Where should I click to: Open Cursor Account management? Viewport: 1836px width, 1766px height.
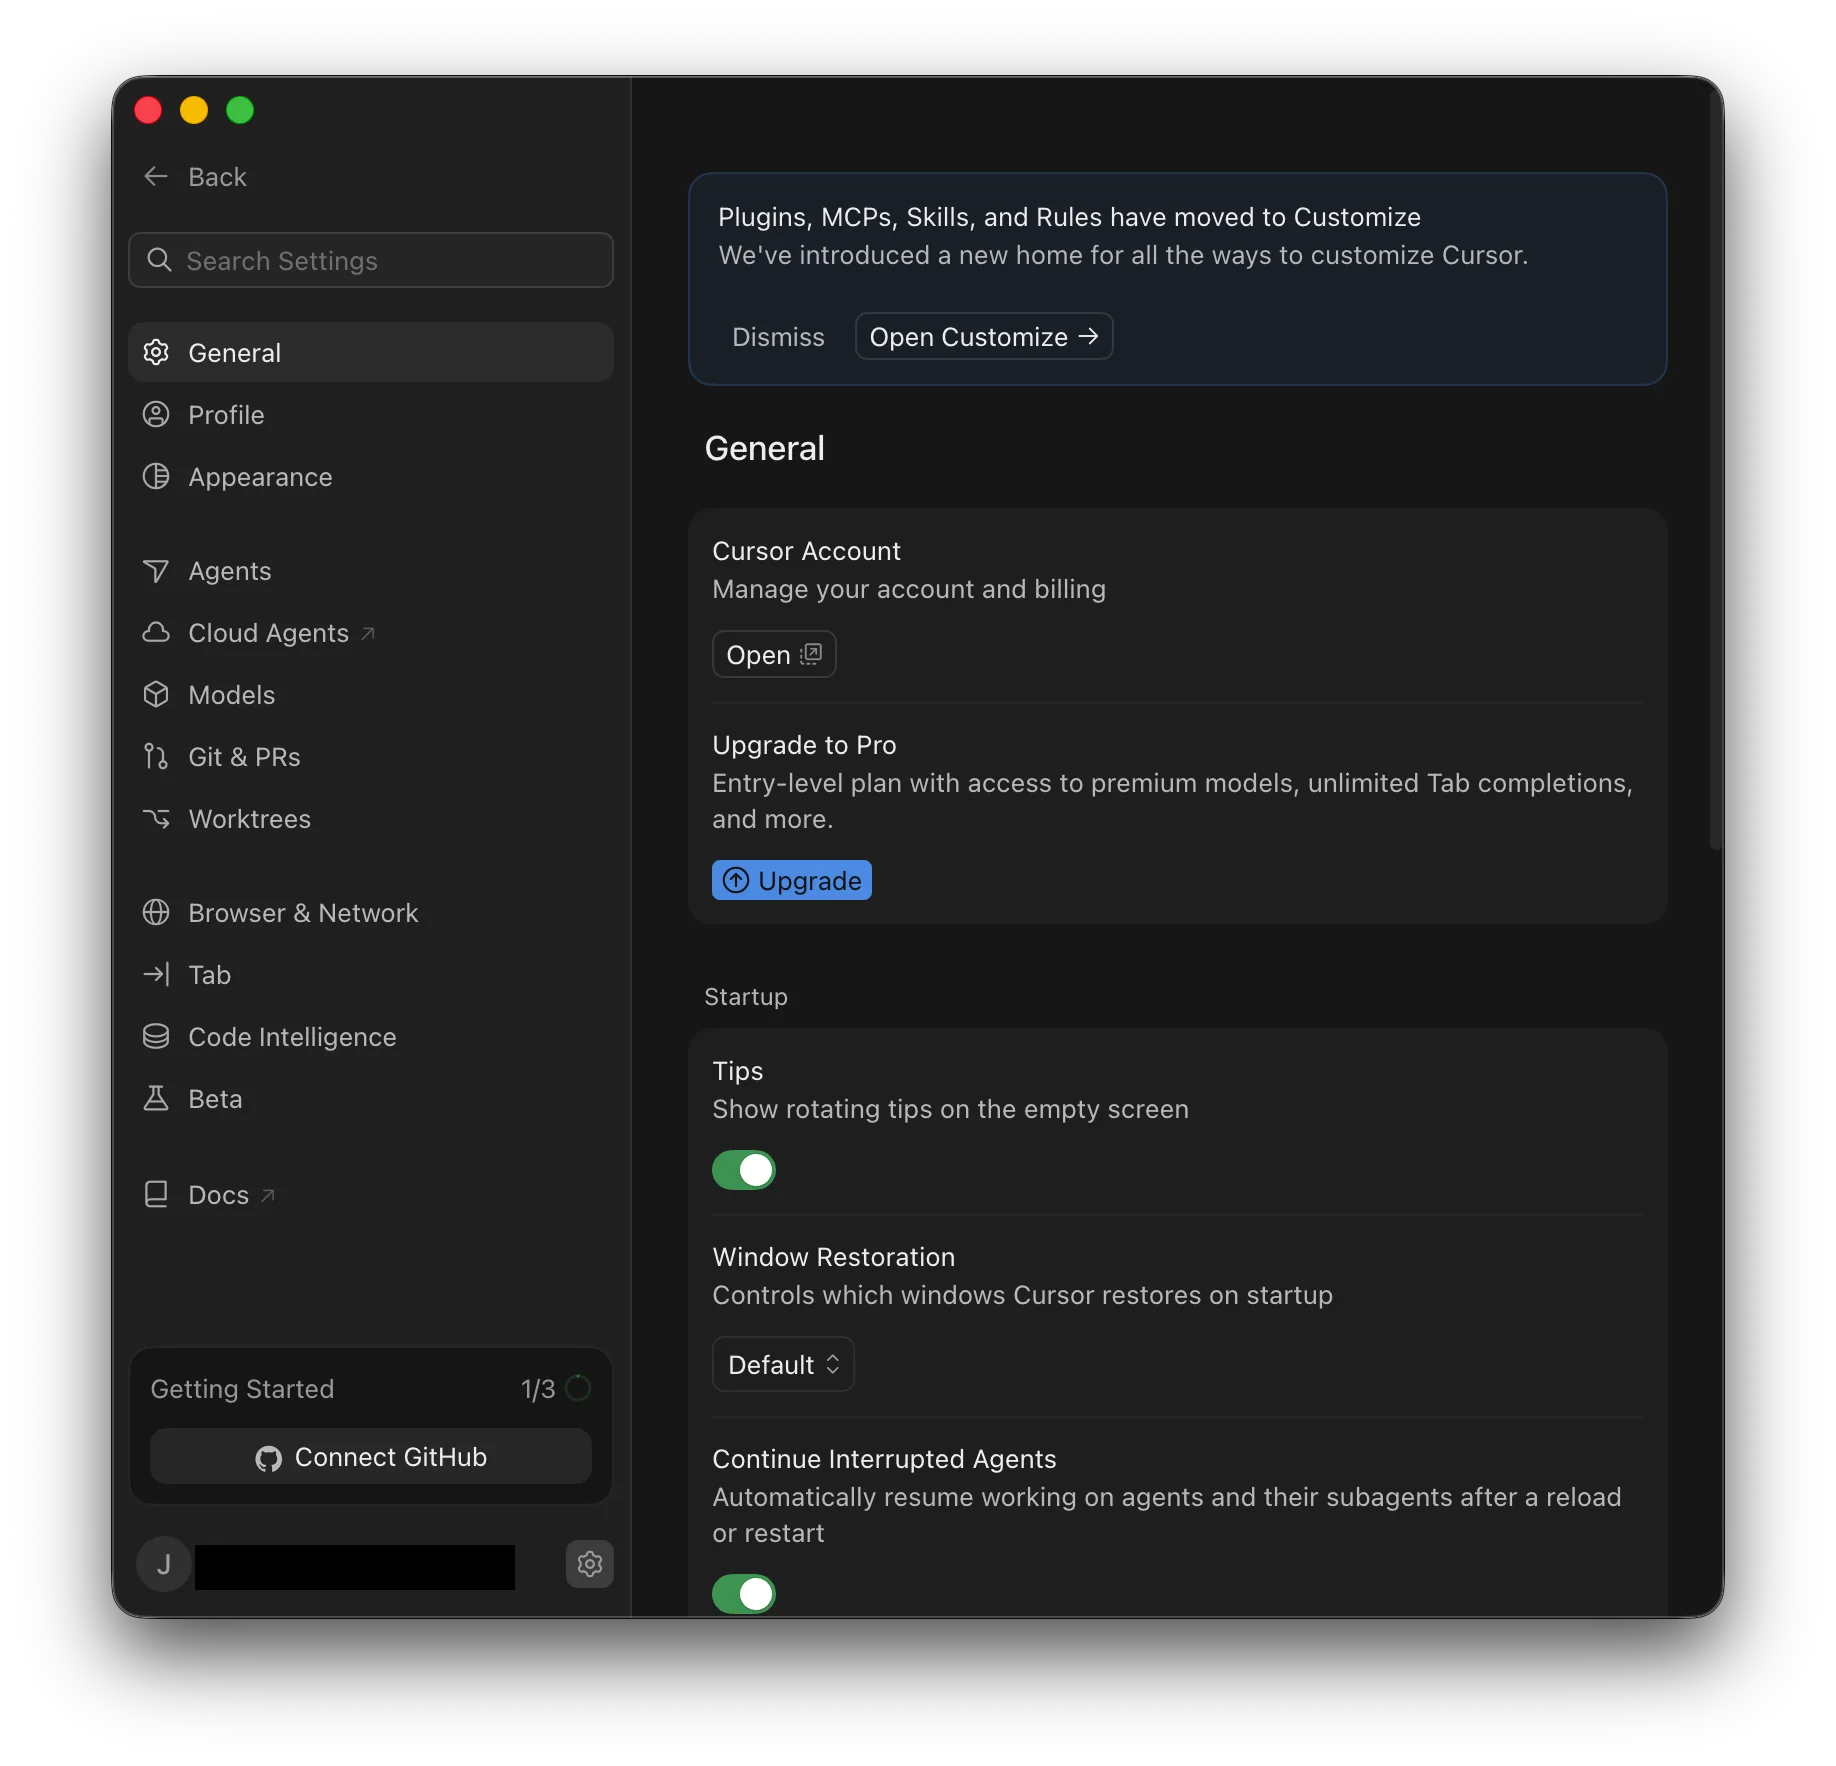pyautogui.click(x=774, y=654)
